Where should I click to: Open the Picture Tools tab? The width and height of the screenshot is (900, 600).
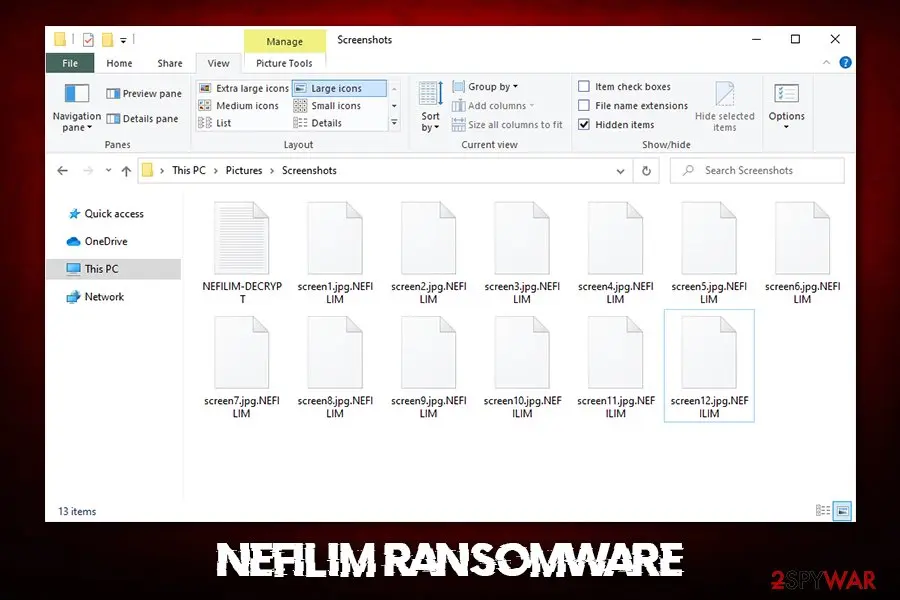pos(284,63)
